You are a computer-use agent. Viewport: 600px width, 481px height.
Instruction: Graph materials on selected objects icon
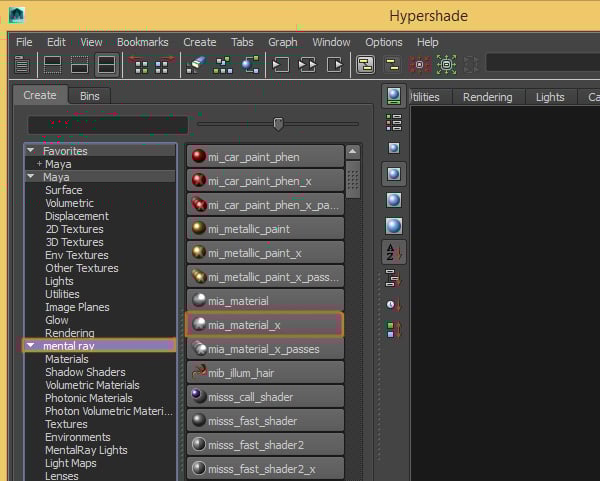250,65
